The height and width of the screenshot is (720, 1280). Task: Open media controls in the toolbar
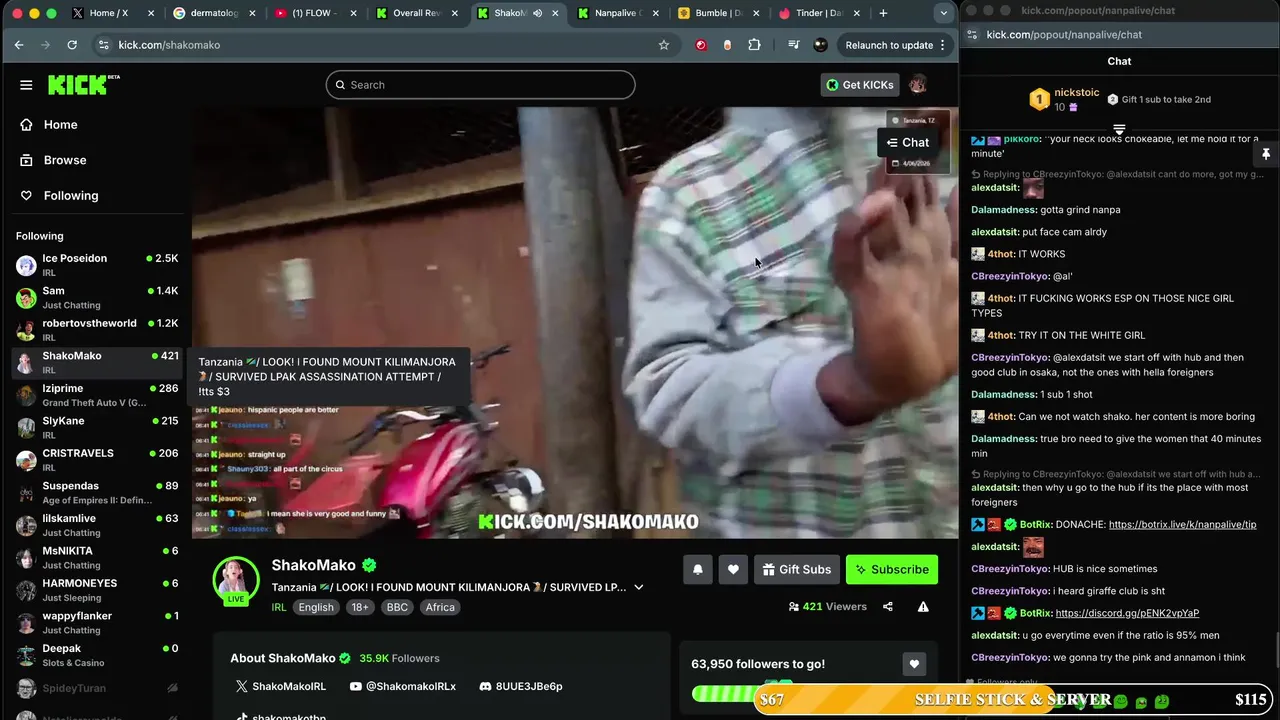click(x=794, y=45)
